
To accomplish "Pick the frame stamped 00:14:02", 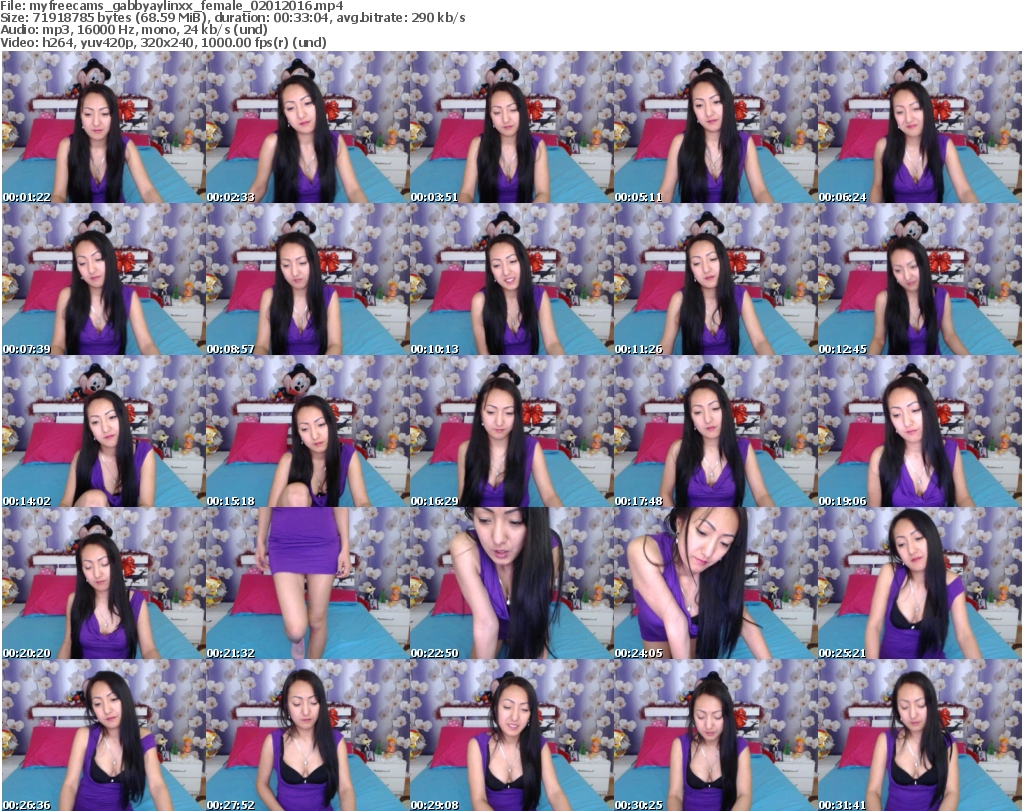I will click(x=104, y=431).
